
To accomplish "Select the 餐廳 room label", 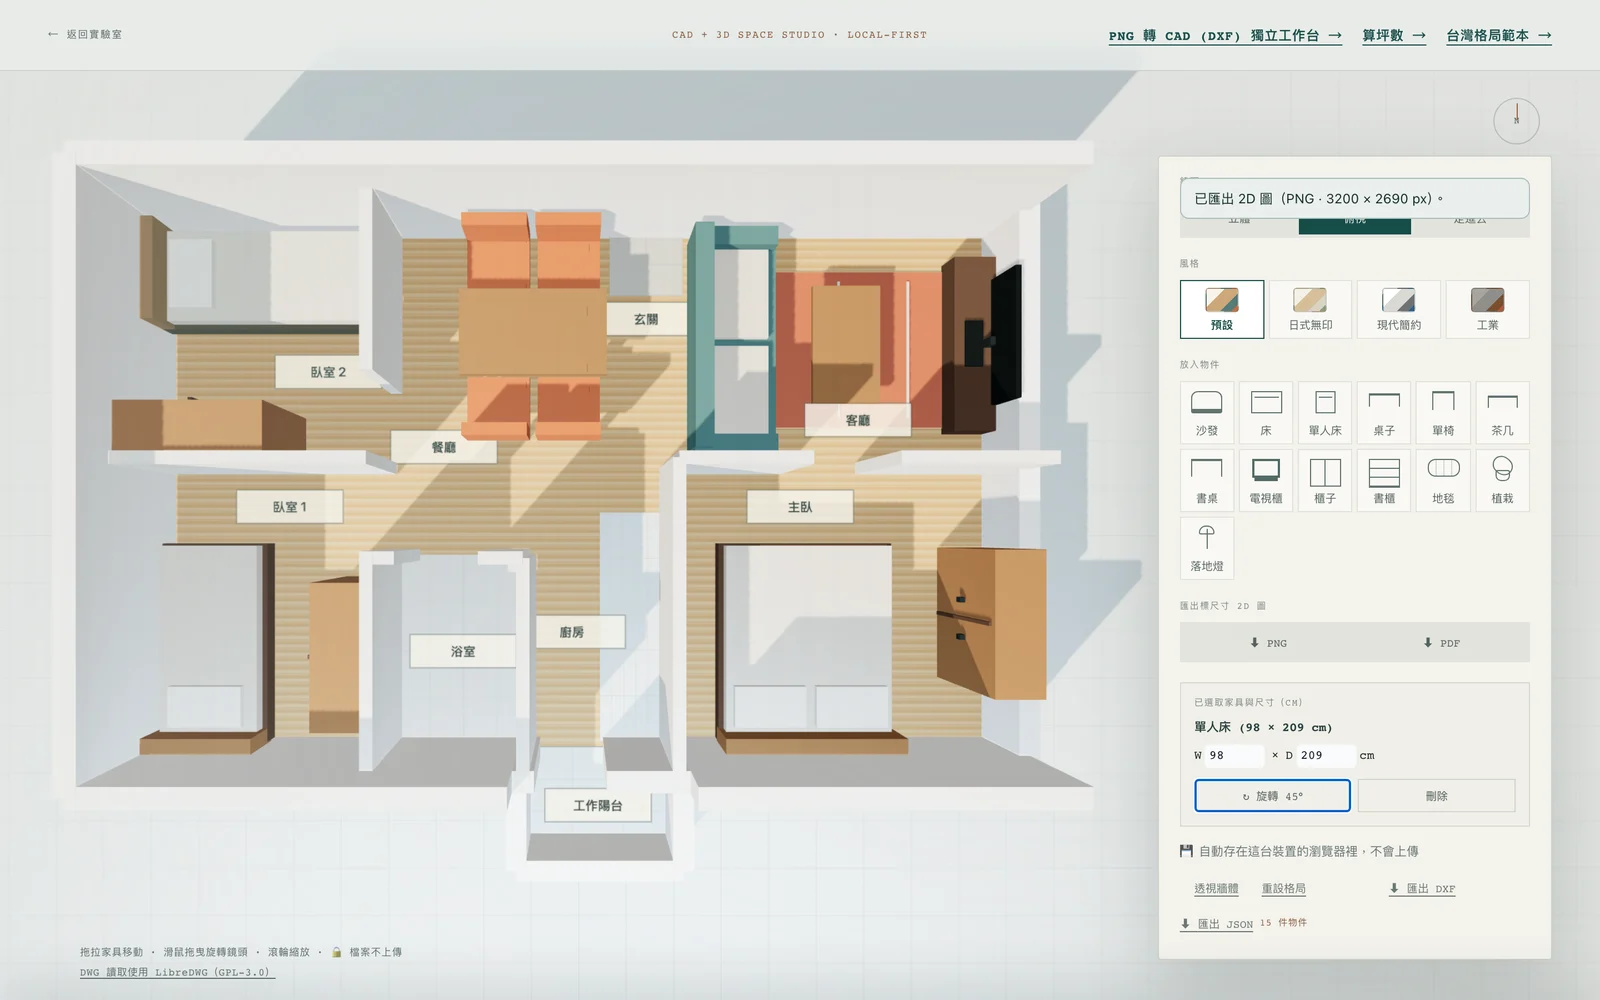I will pos(444,447).
